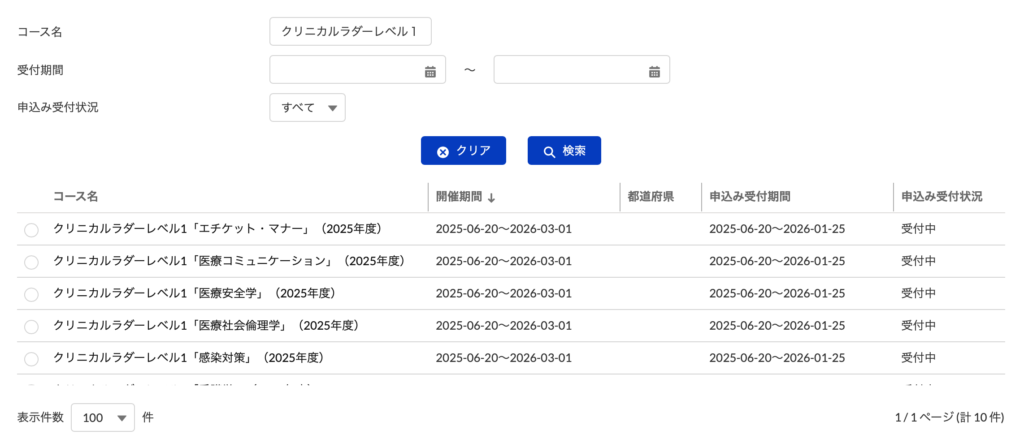Pick the「感染対策」course radio button
Viewport: 1024px width, 439px height.
pyautogui.click(x=31, y=358)
